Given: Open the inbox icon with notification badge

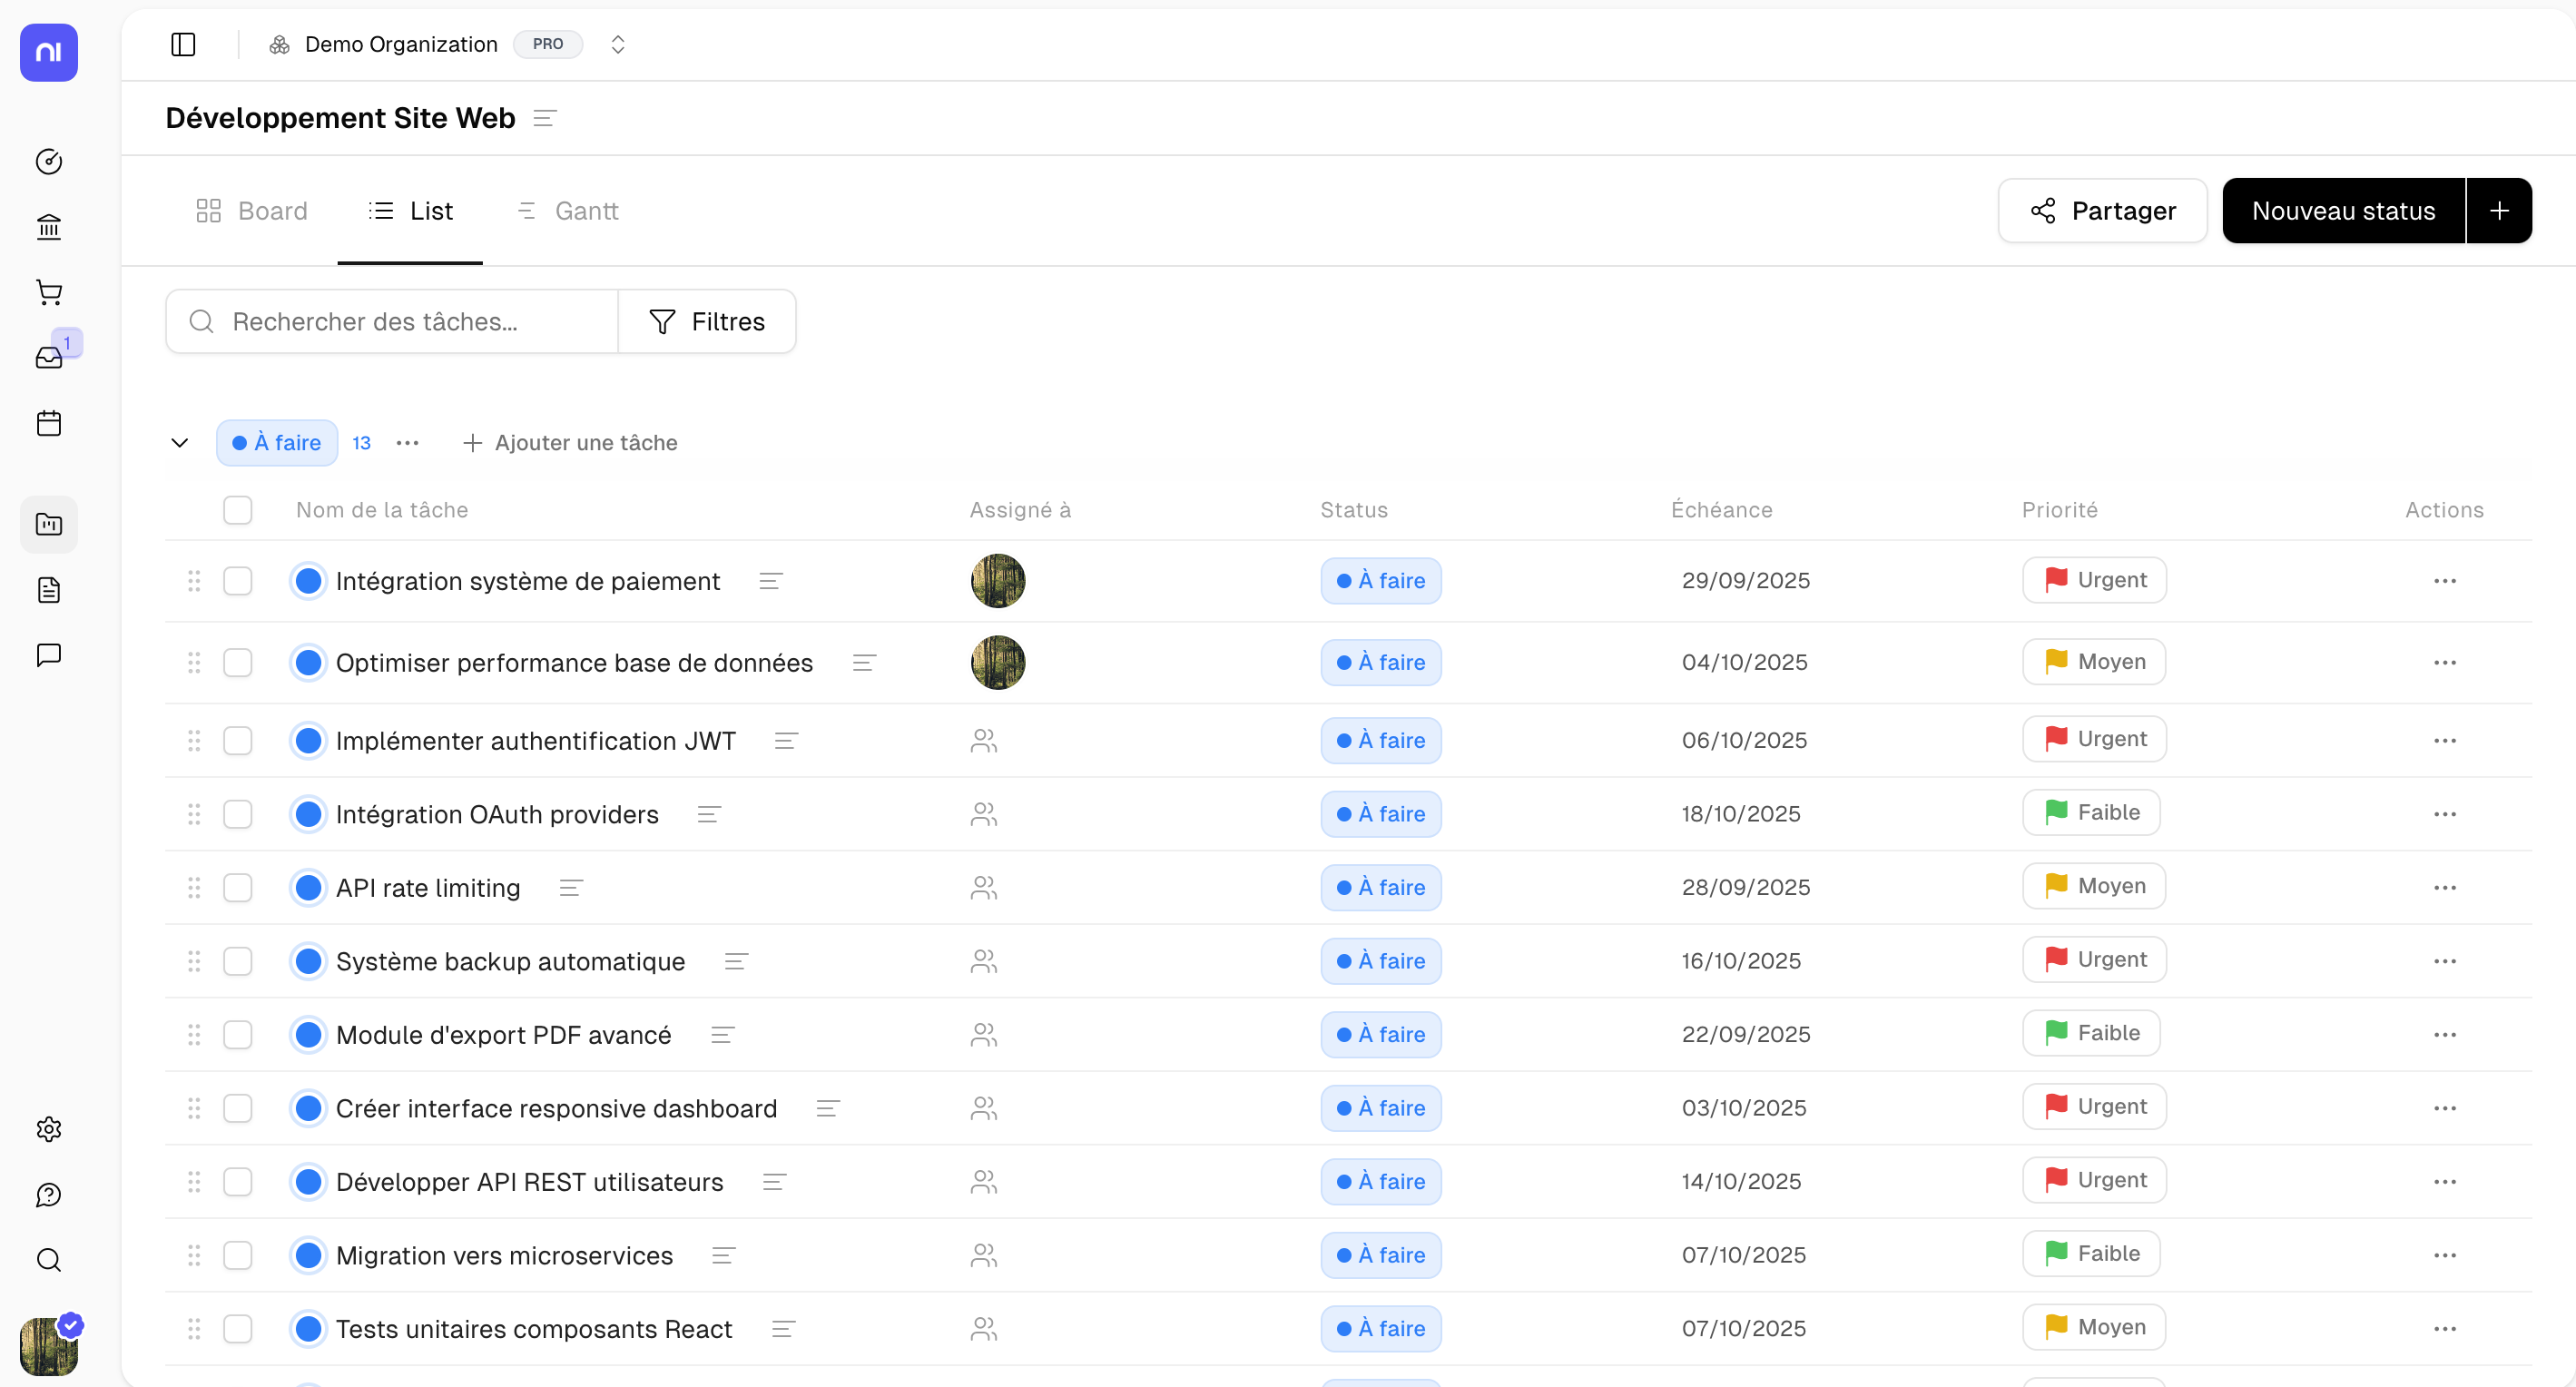Looking at the screenshot, I should click(49, 357).
